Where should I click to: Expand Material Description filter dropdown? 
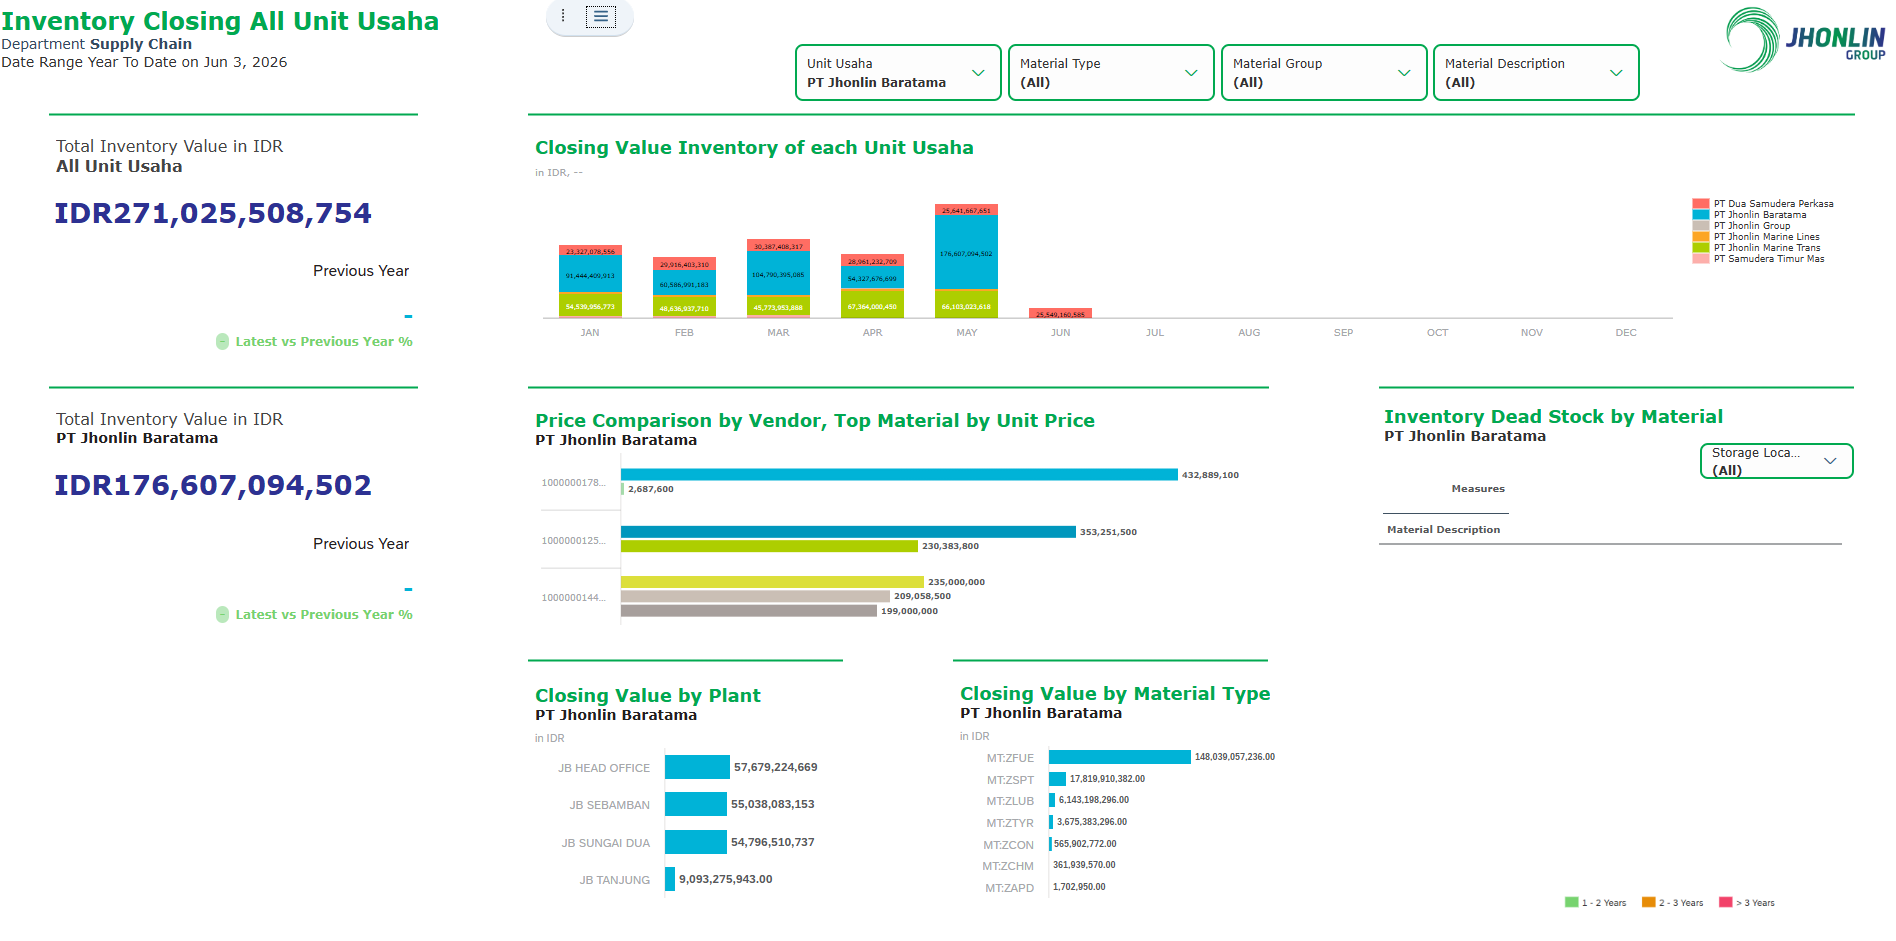1536,73
